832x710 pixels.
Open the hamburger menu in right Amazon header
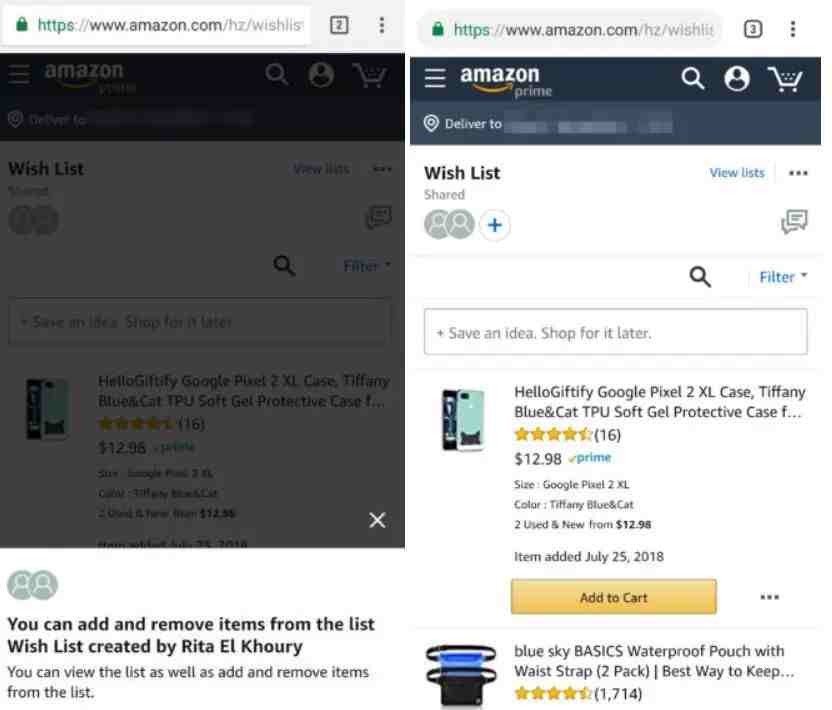[x=435, y=78]
